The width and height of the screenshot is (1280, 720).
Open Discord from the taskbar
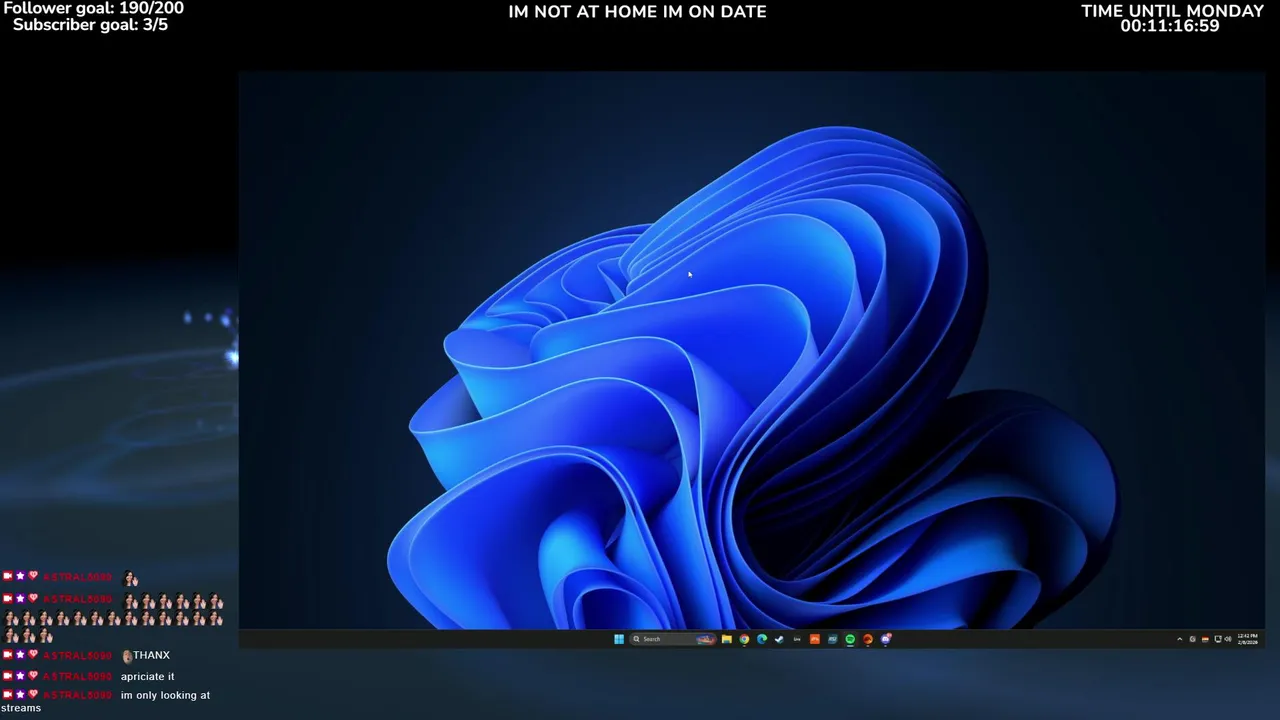click(x=885, y=639)
